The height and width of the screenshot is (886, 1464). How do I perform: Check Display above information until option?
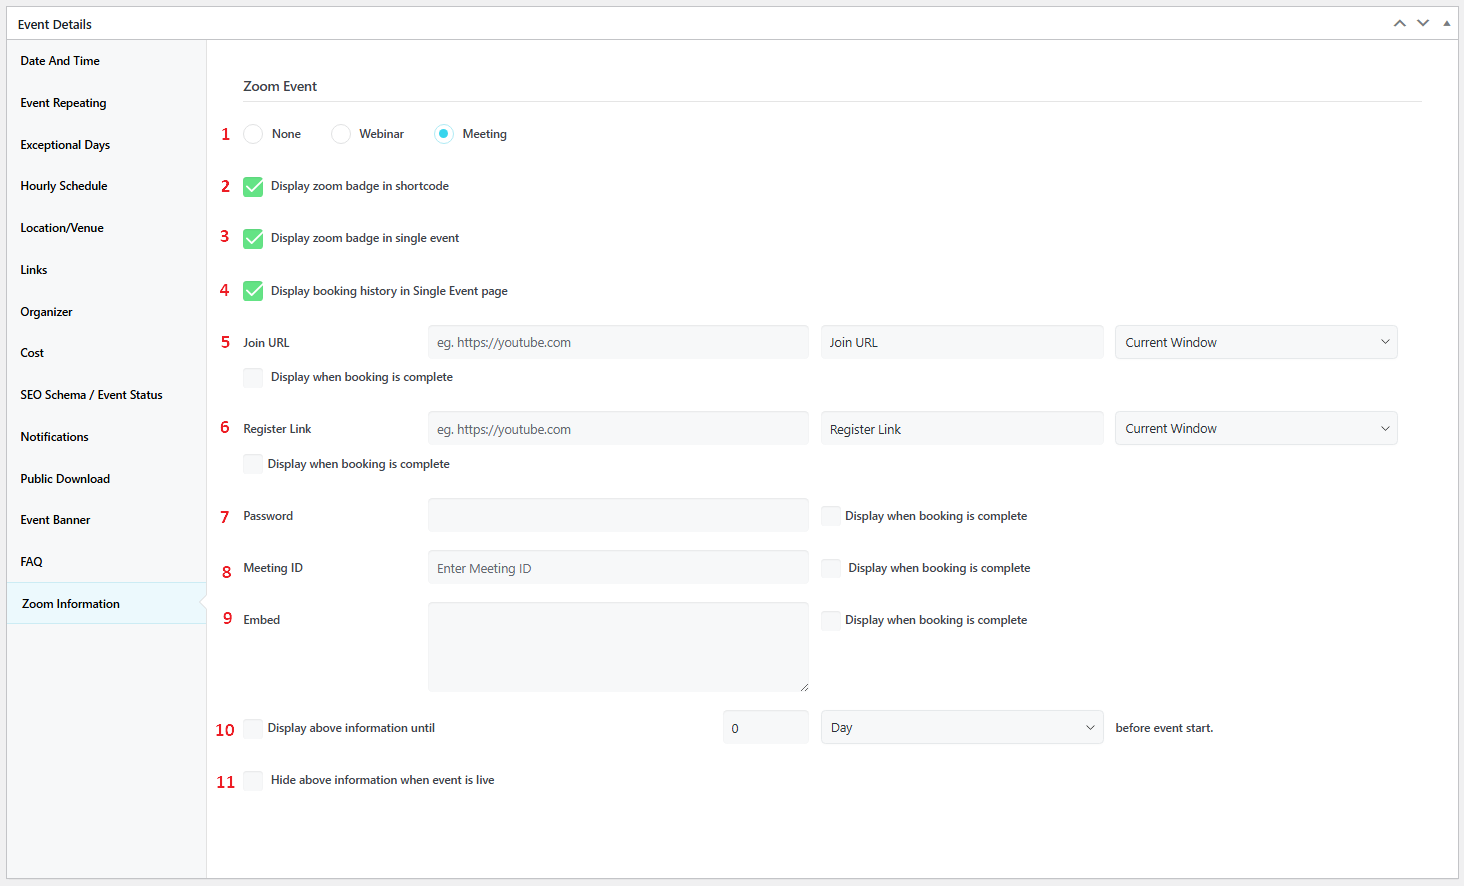[253, 729]
